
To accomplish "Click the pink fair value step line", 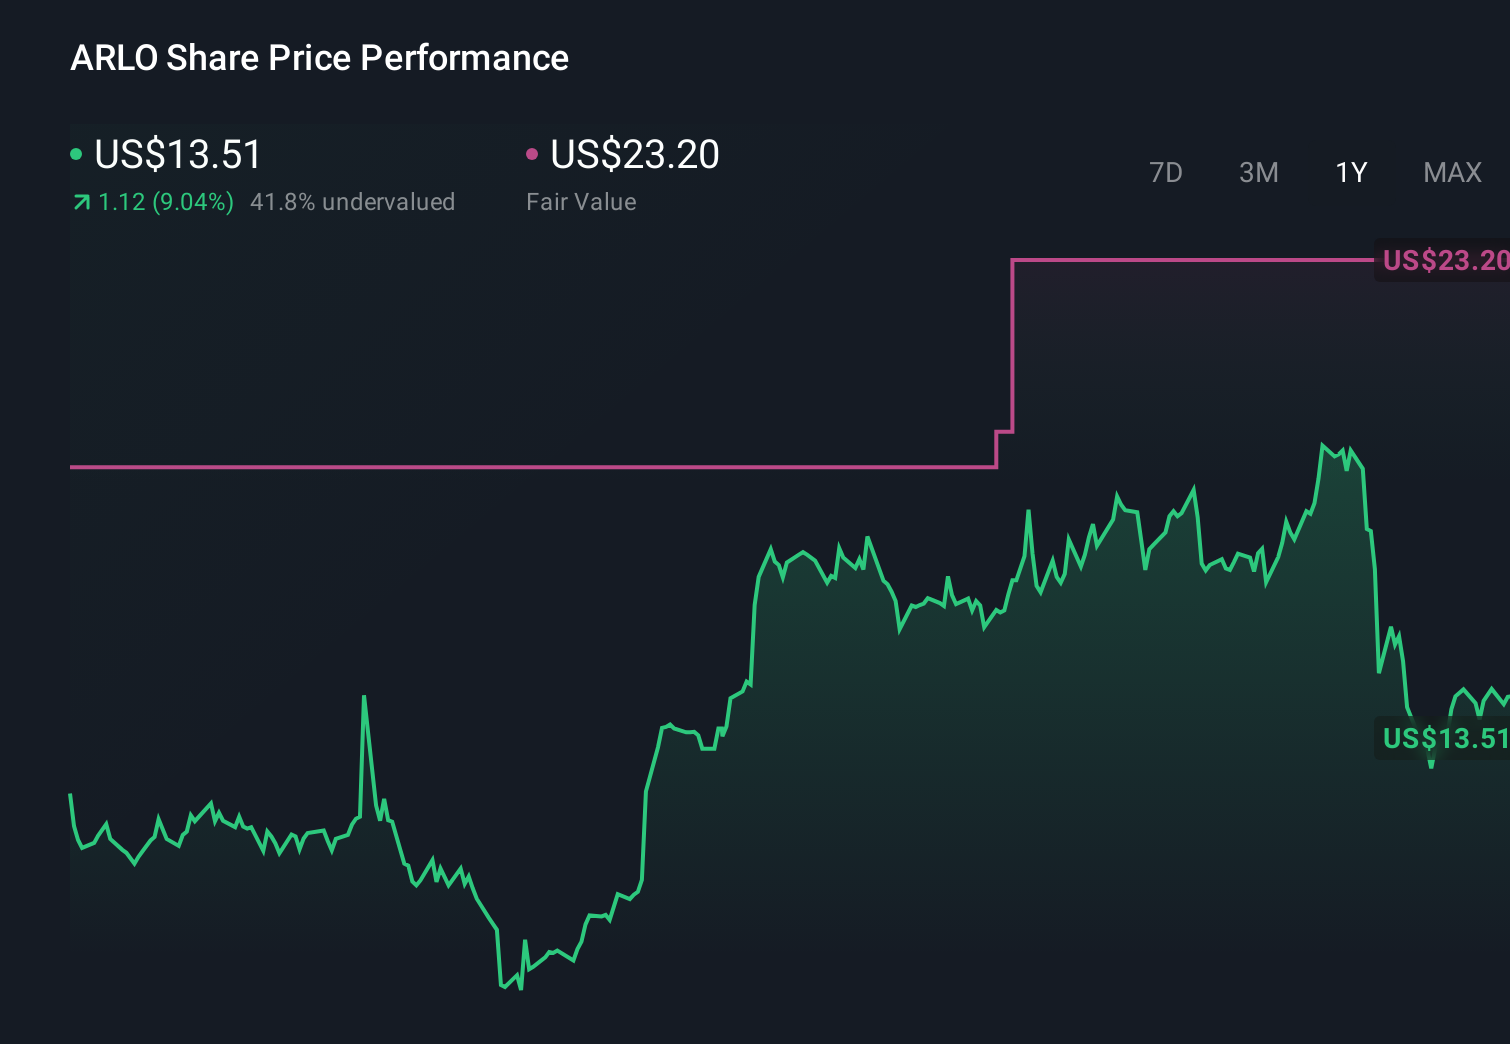I will pos(500,466).
